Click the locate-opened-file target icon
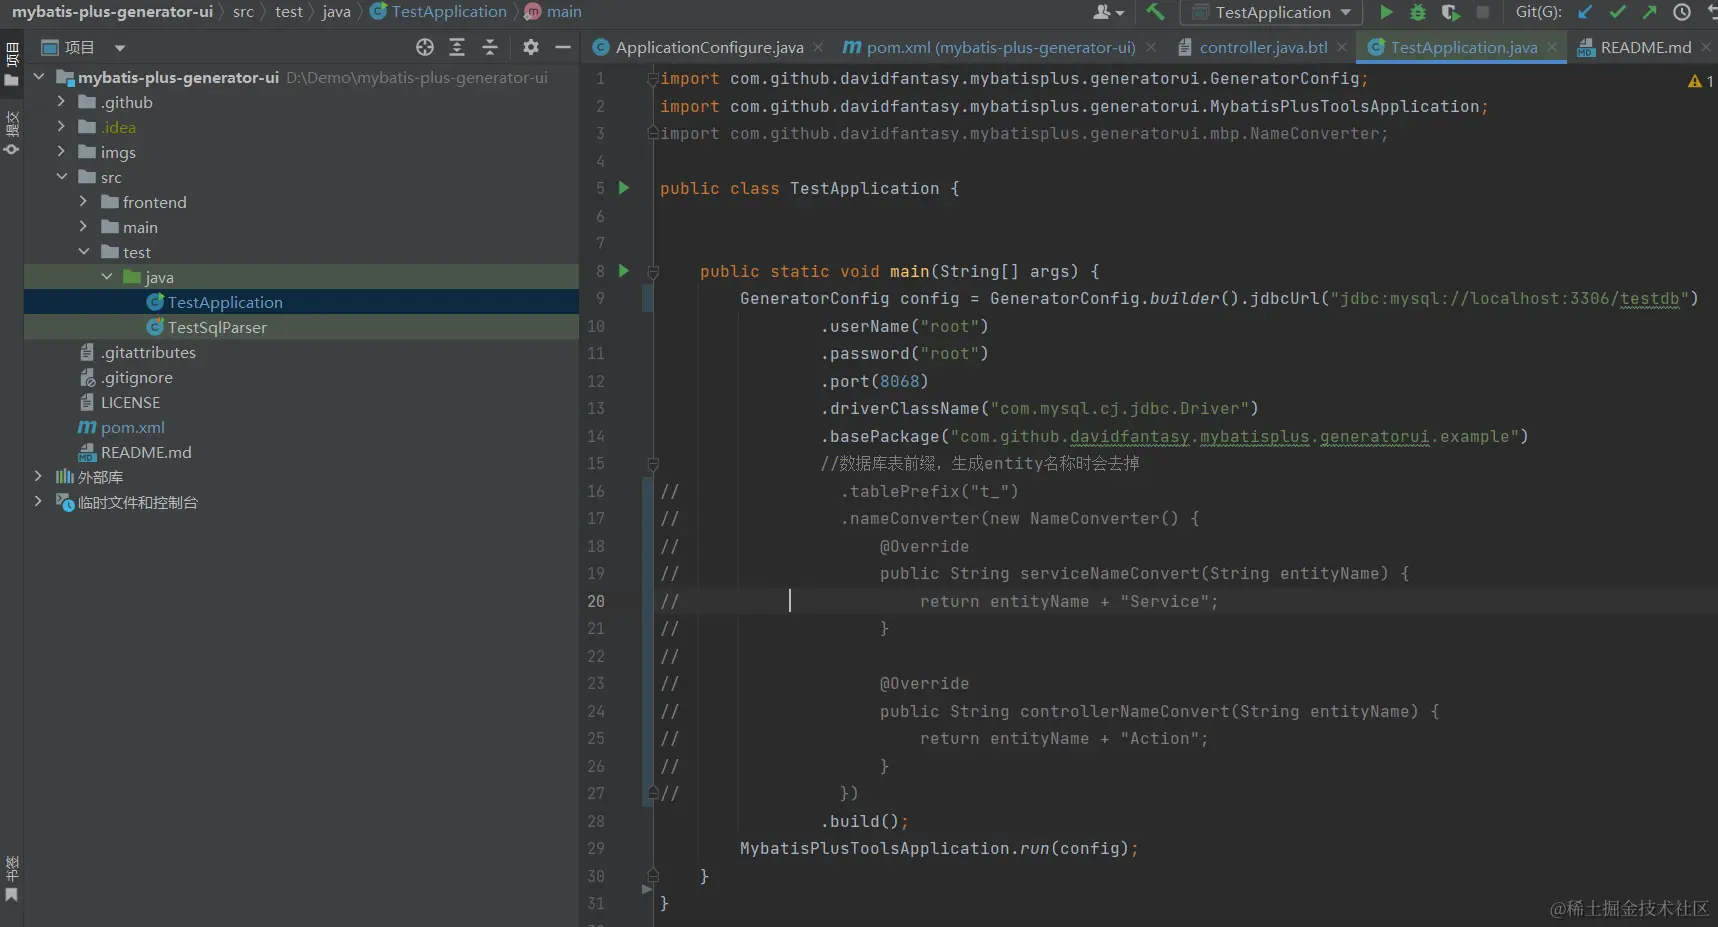 425,47
